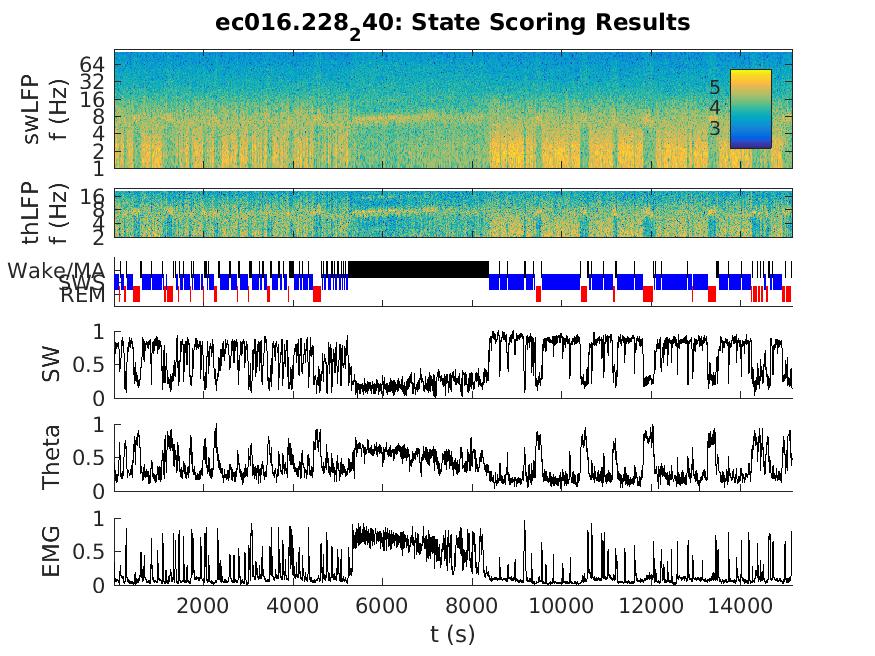Select the colorbar tick label 5

714,86
